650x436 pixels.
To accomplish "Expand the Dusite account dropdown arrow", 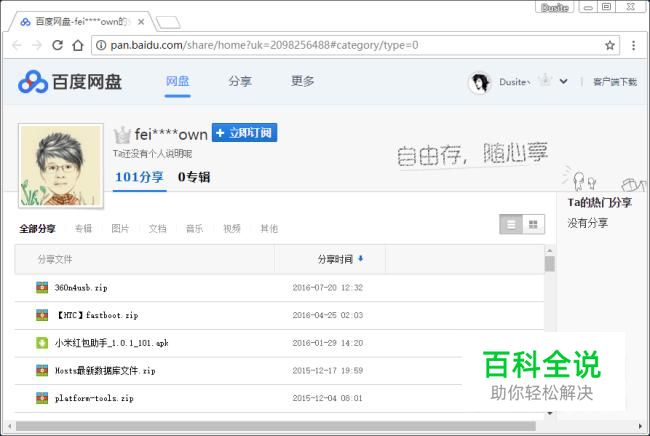I will click(563, 81).
